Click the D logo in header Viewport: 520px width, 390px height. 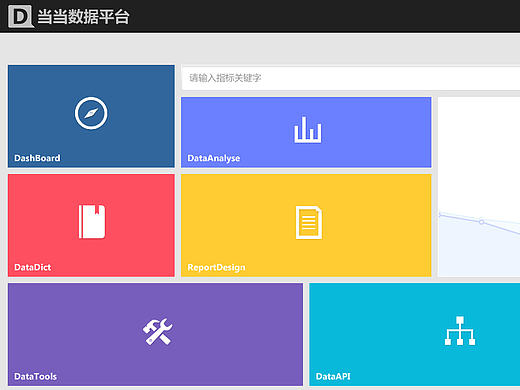pos(21,16)
